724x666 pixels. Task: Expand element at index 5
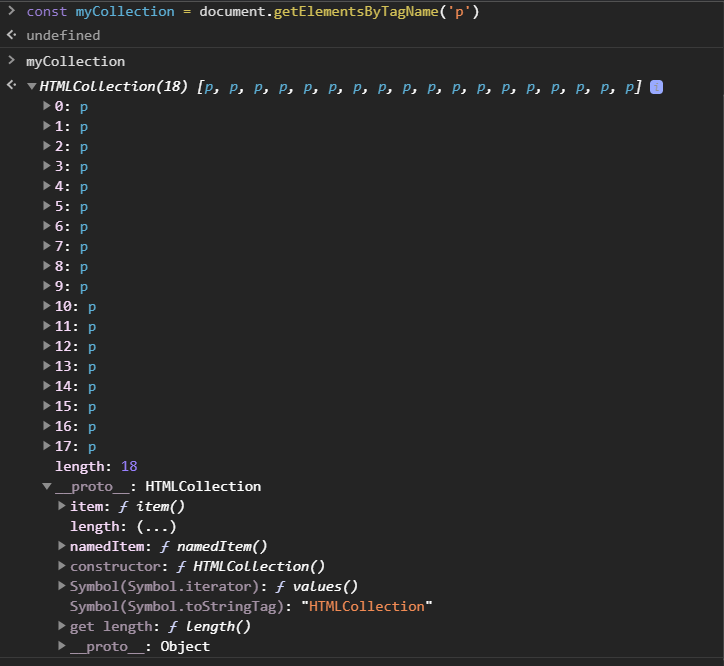(47, 206)
